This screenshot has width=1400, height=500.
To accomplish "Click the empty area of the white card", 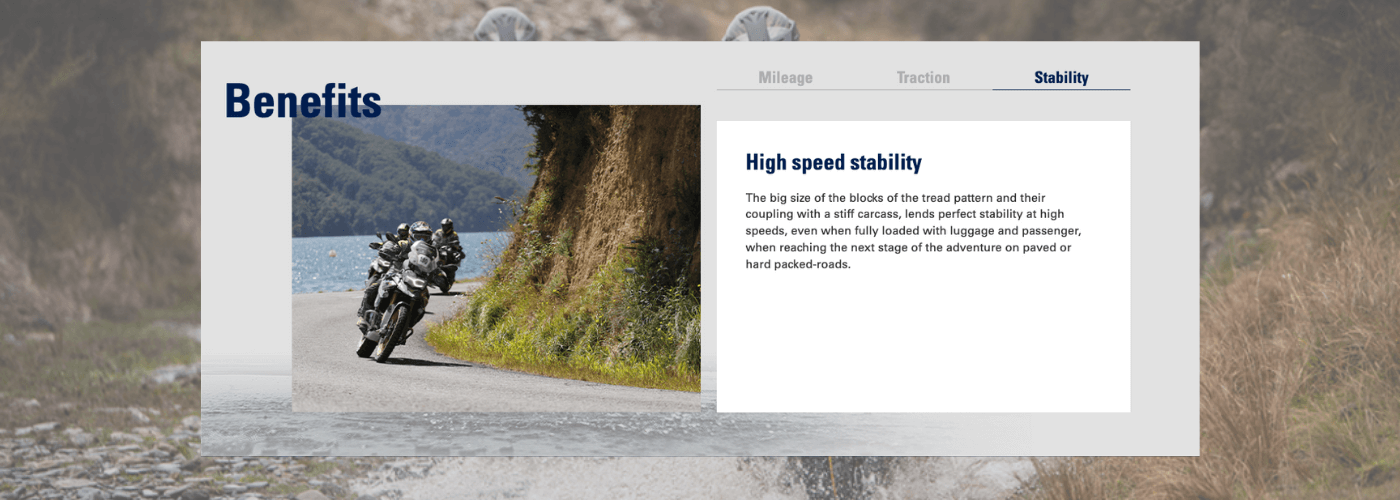I will point(922,350).
